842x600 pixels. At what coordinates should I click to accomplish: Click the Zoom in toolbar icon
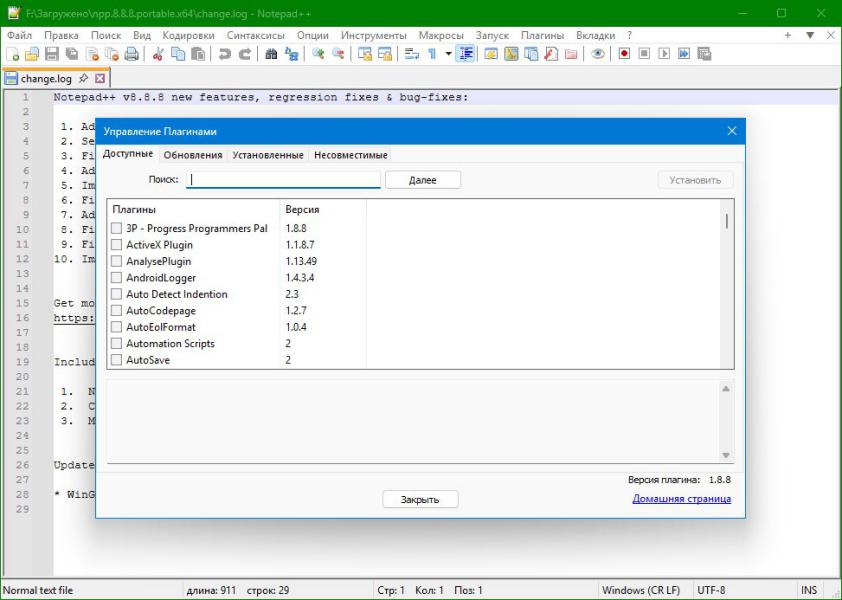(x=318, y=54)
